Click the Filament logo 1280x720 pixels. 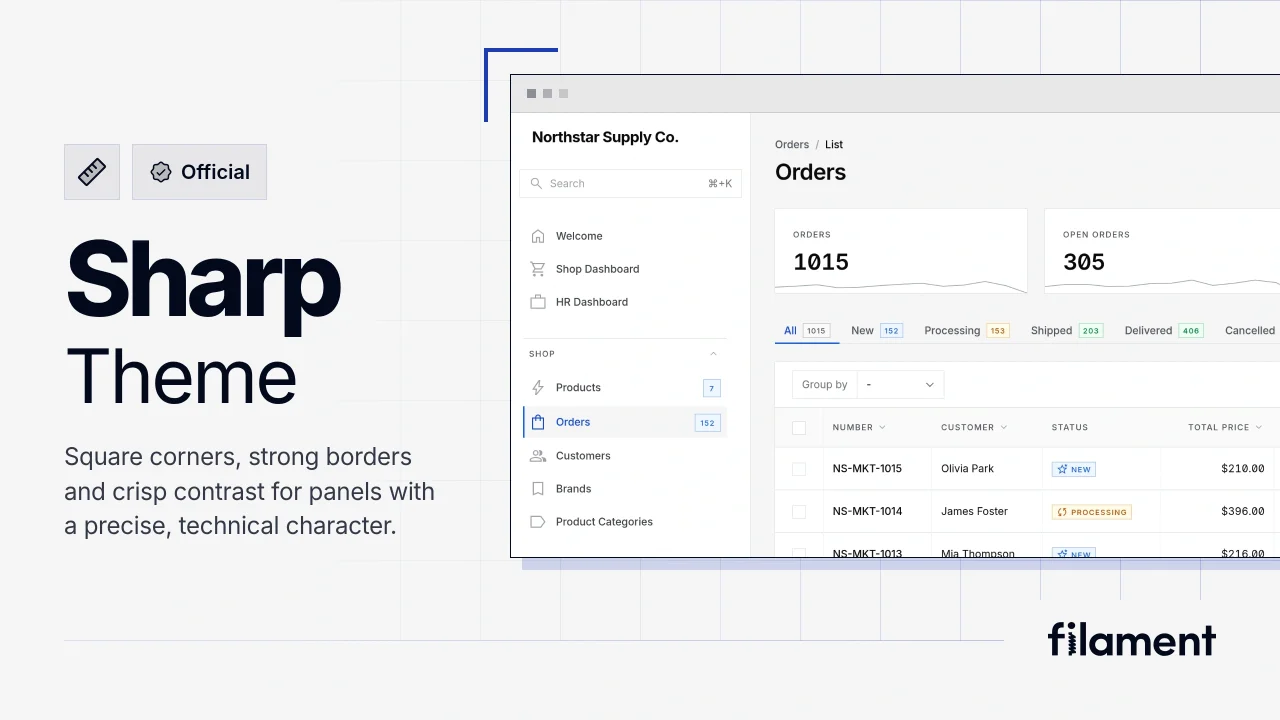tap(1132, 639)
